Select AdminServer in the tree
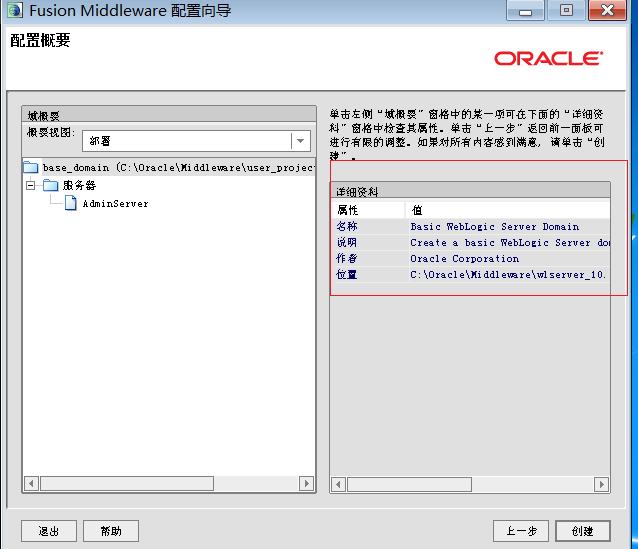 coord(116,203)
